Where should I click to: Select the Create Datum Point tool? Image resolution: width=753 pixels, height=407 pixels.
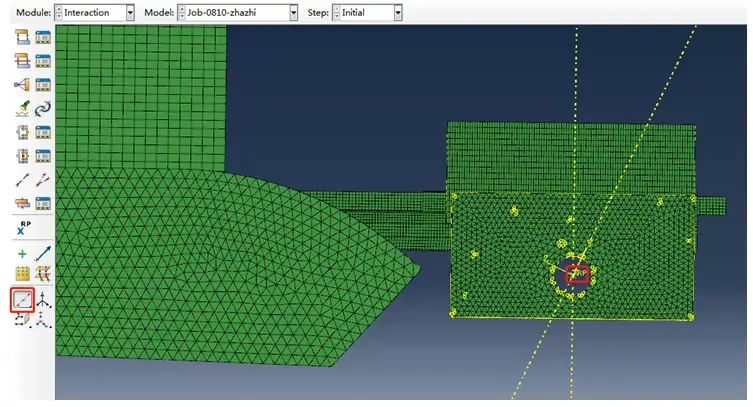coord(22,254)
